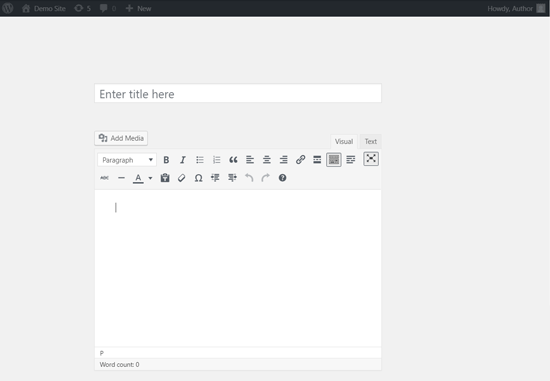Apply blockquote formatting
Screen dimensions: 550x381
point(233,160)
